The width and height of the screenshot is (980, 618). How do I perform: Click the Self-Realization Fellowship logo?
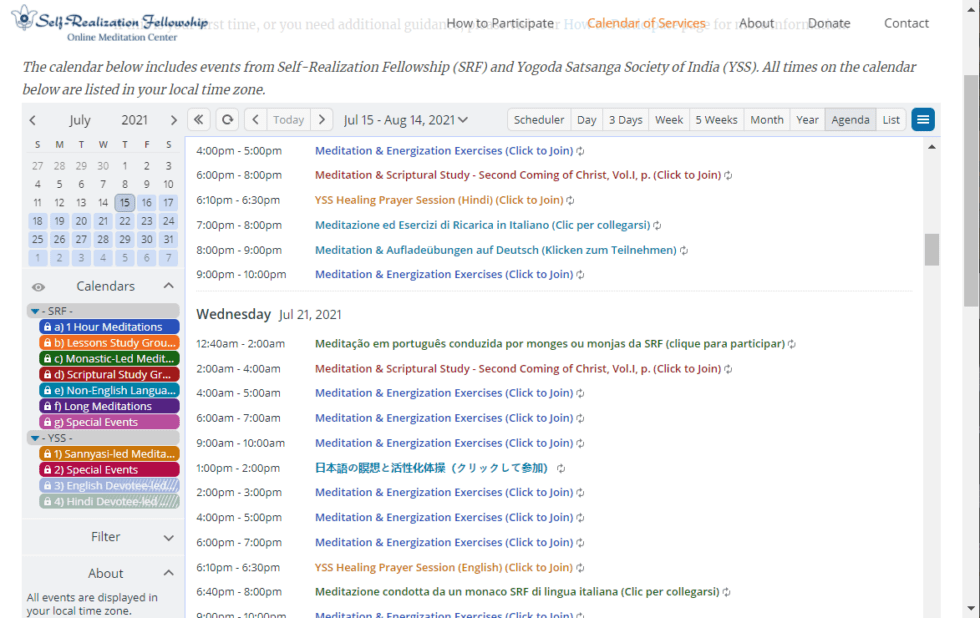click(110, 24)
